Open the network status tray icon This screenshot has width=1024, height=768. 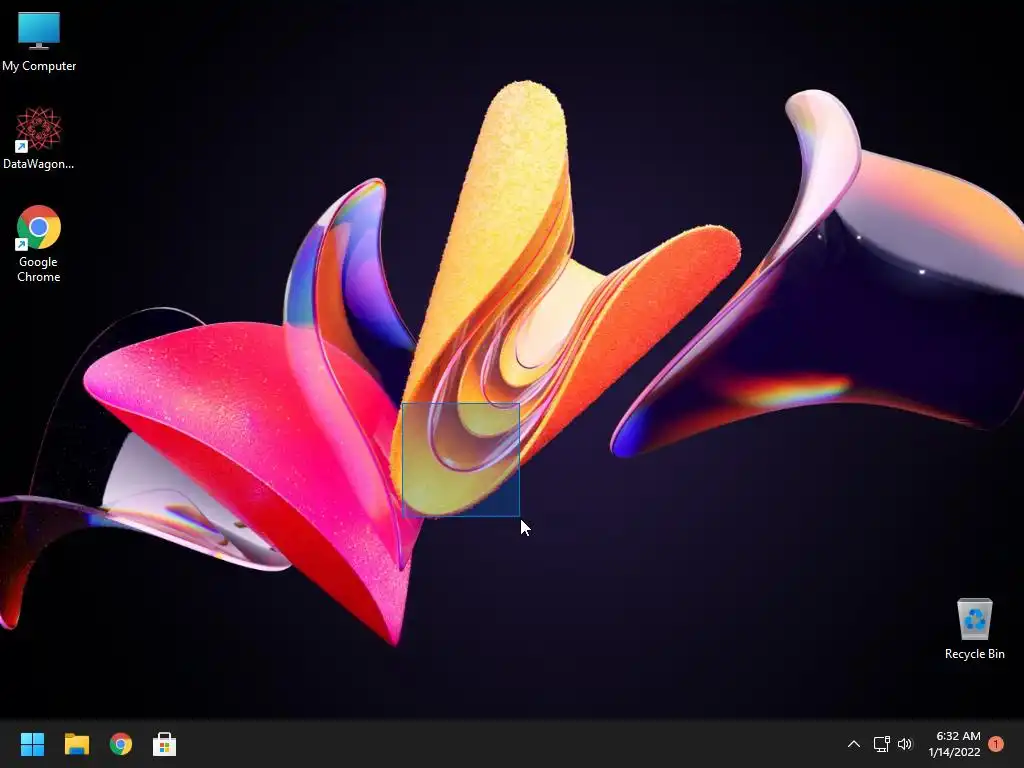tap(882, 744)
